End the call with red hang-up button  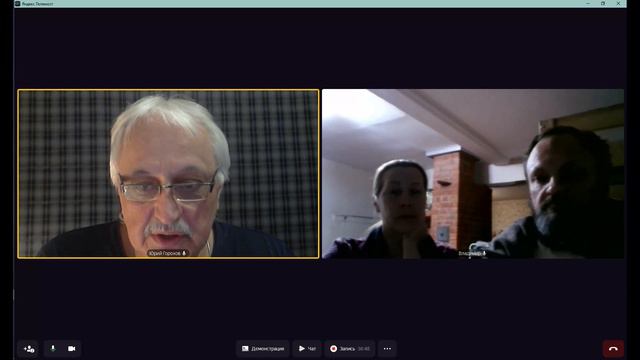[613, 349]
